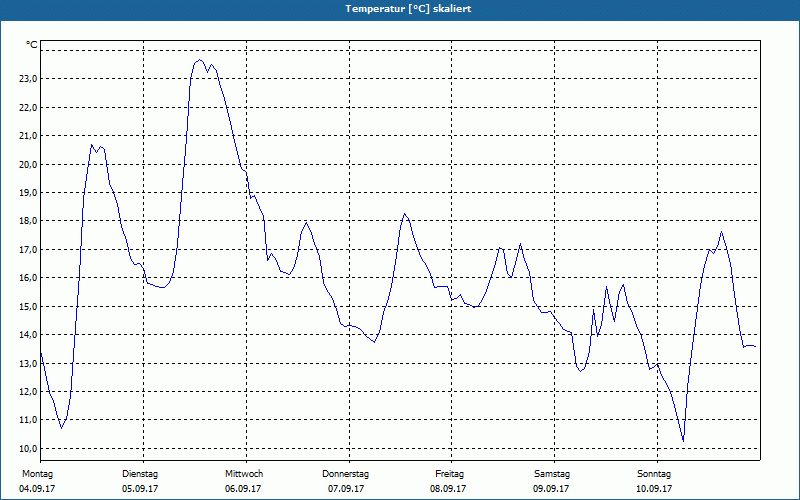
Task: Click the Montag day label
Action: point(37,474)
